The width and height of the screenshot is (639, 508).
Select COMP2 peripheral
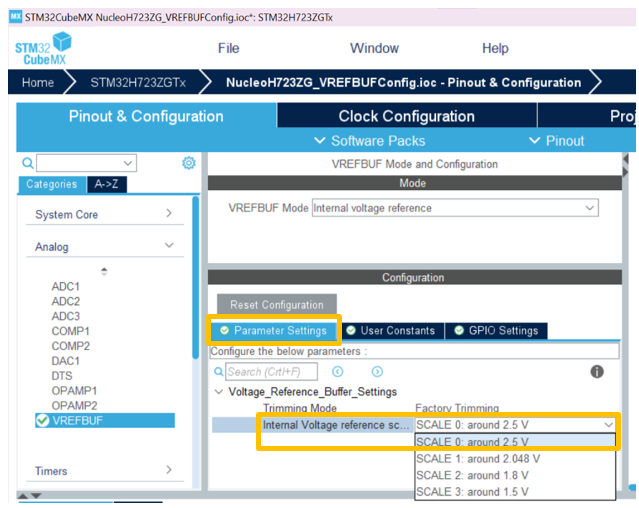71,346
